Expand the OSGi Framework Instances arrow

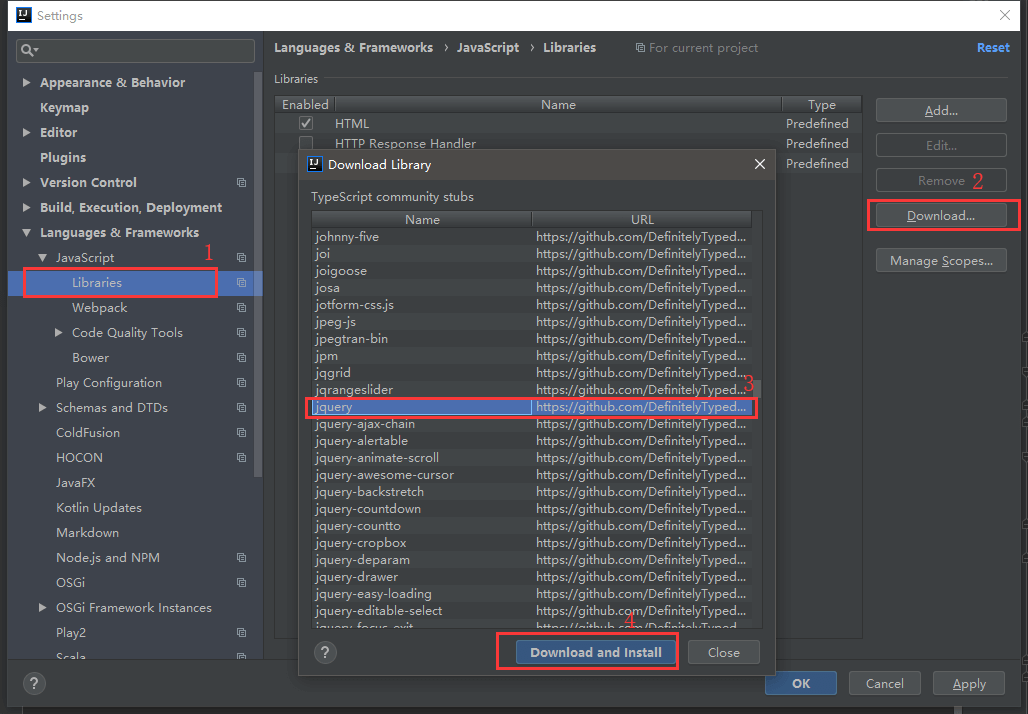(x=43, y=608)
